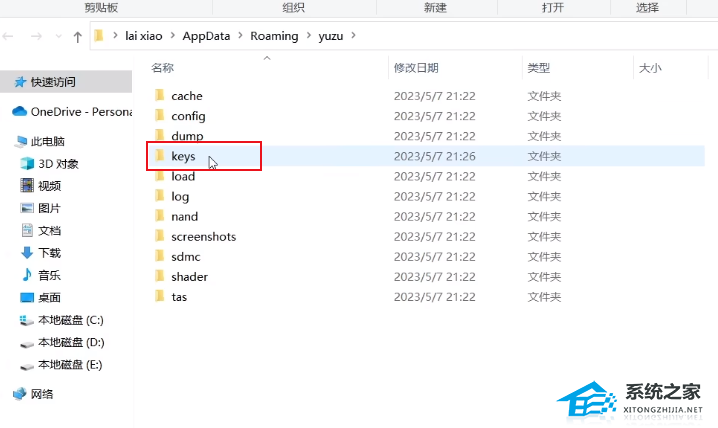Click the shader folder name
The height and width of the screenshot is (428, 718).
click(x=190, y=277)
